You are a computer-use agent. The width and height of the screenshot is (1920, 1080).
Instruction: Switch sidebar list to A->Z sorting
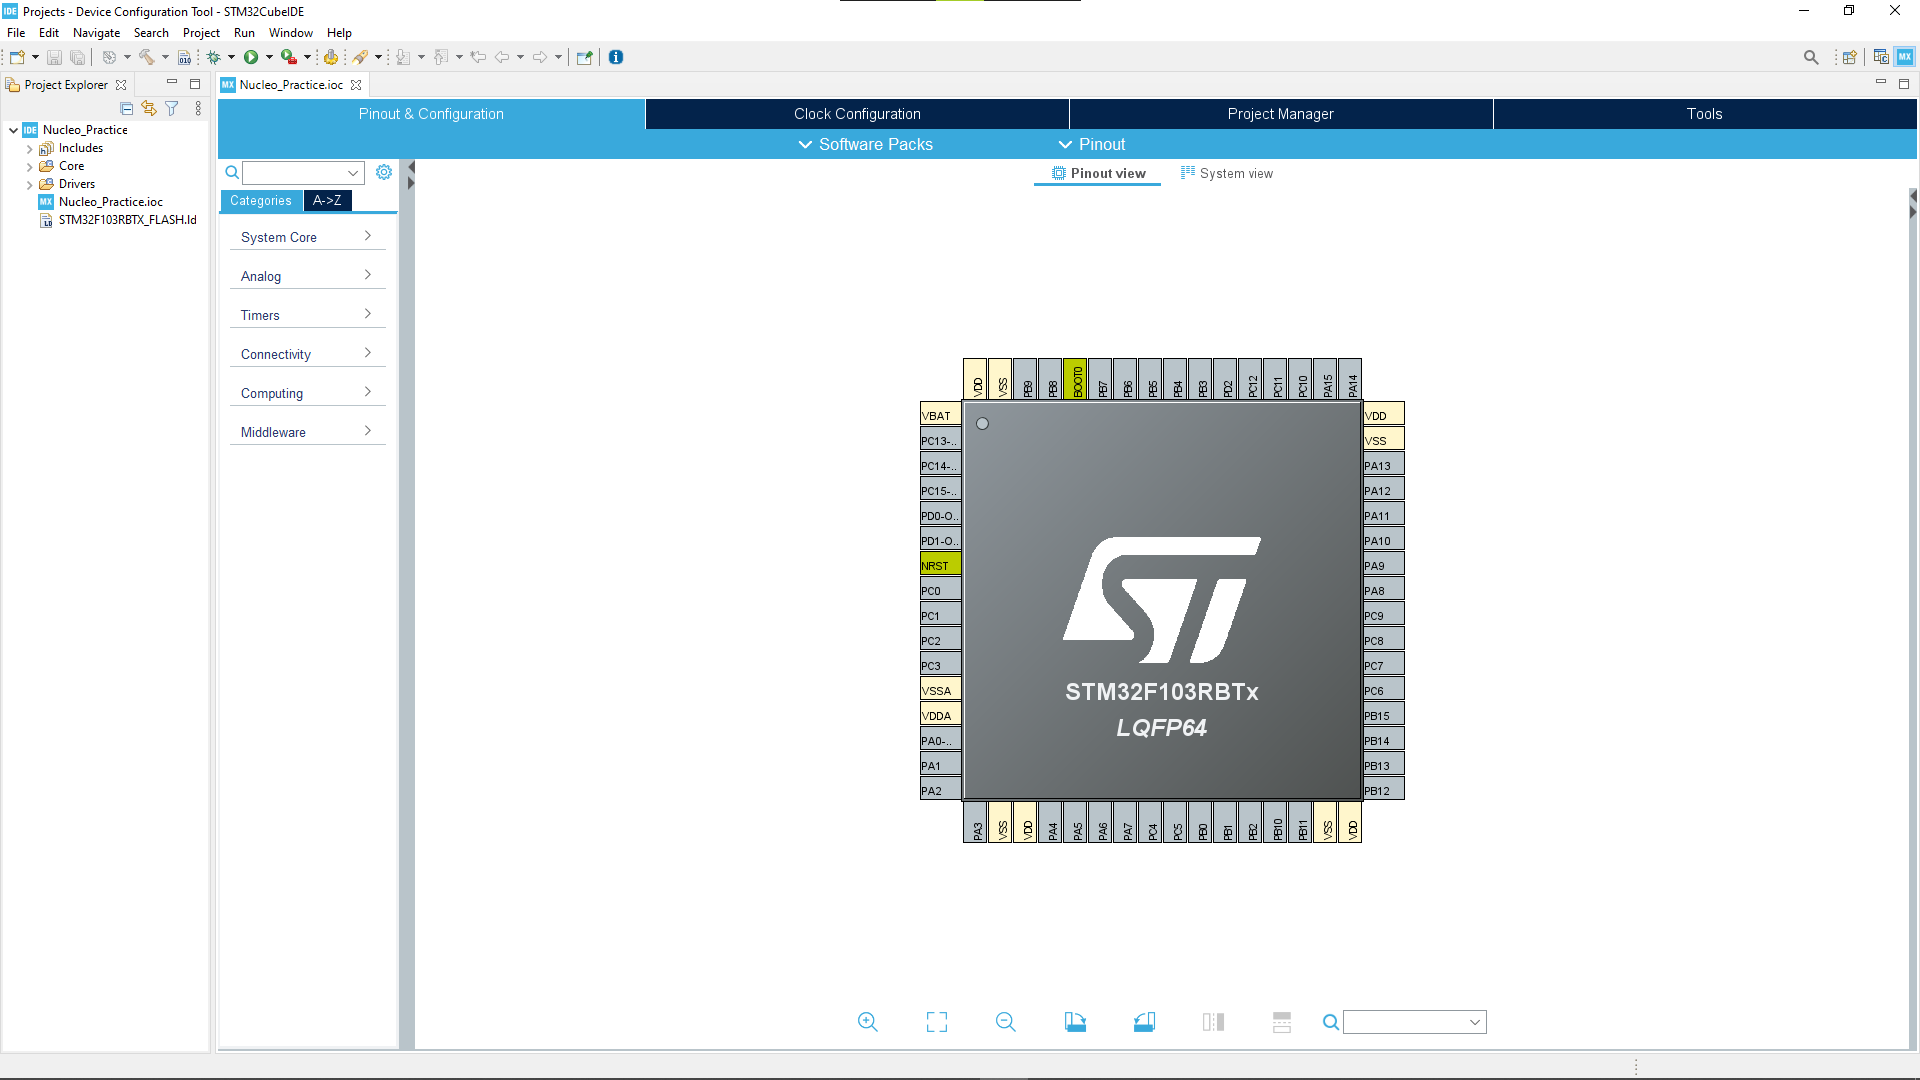pos(327,200)
